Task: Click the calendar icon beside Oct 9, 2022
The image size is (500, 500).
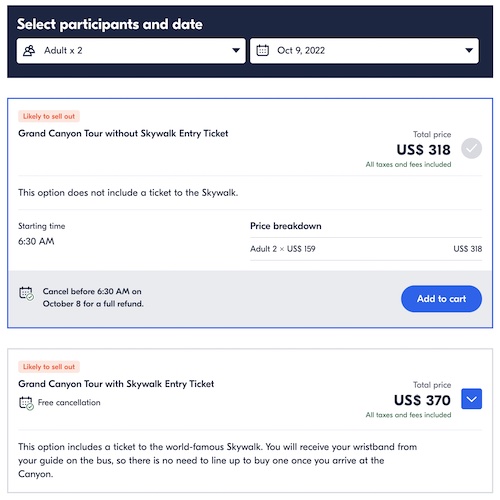Action: click(262, 51)
